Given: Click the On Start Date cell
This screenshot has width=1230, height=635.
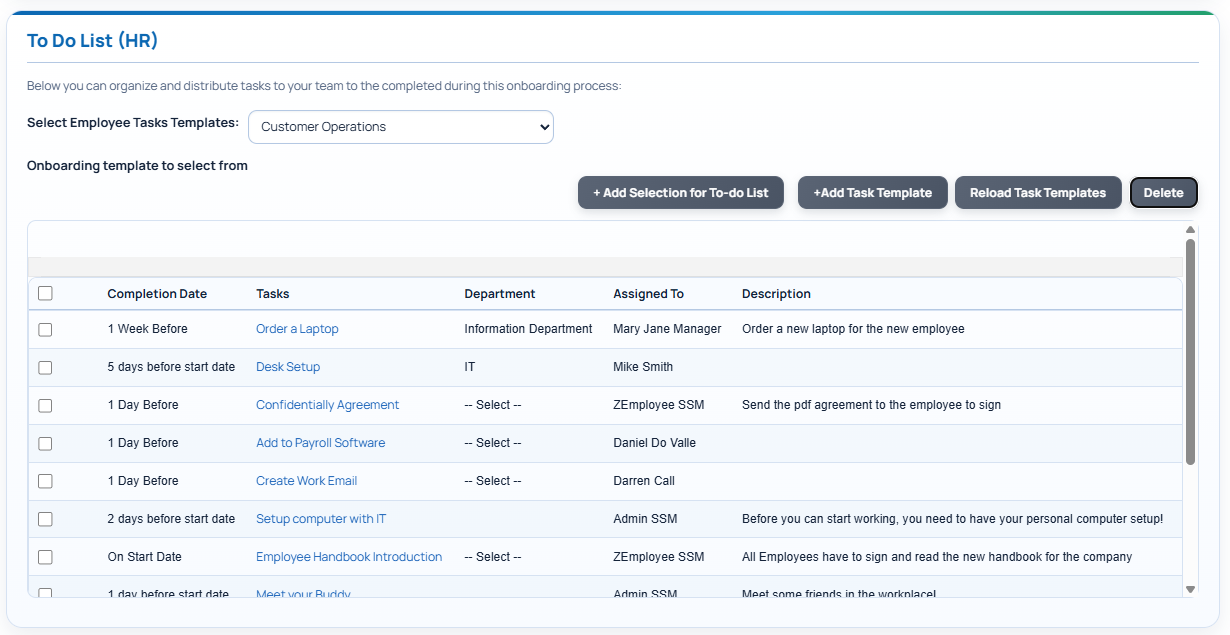Looking at the screenshot, I should pyautogui.click(x=145, y=557).
